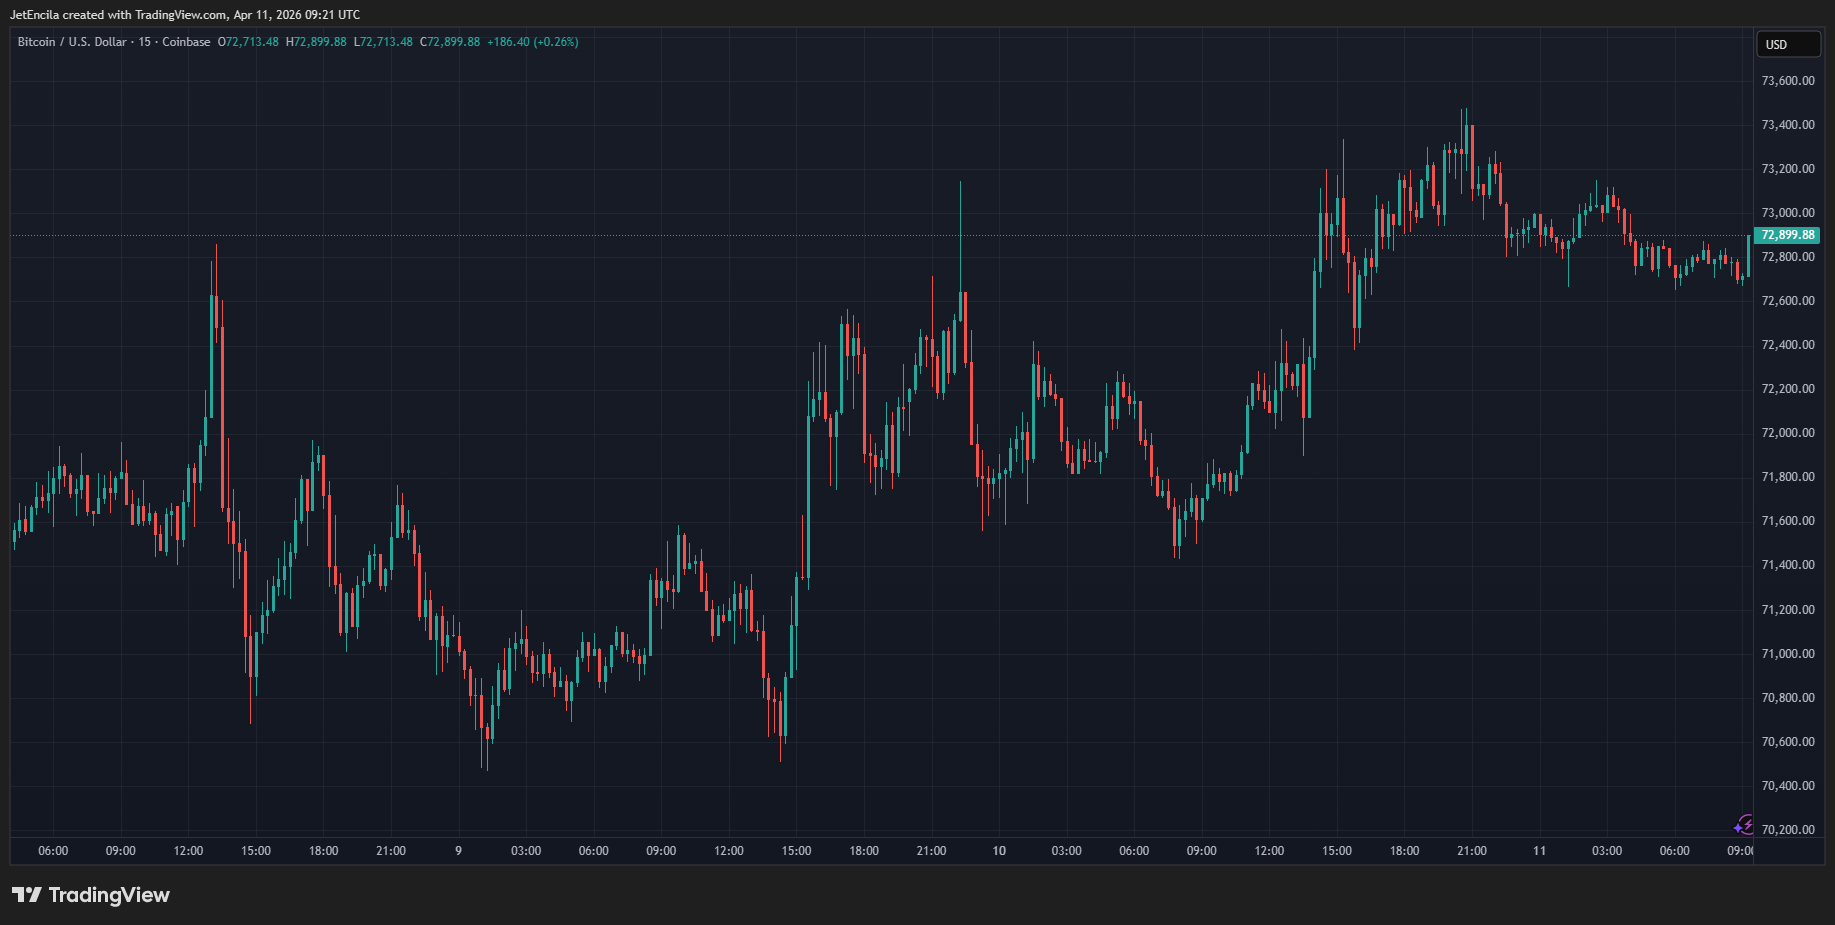Viewport: 1835px width, 925px height.
Task: Click the 70,400.00 price axis label
Action: (x=1788, y=786)
